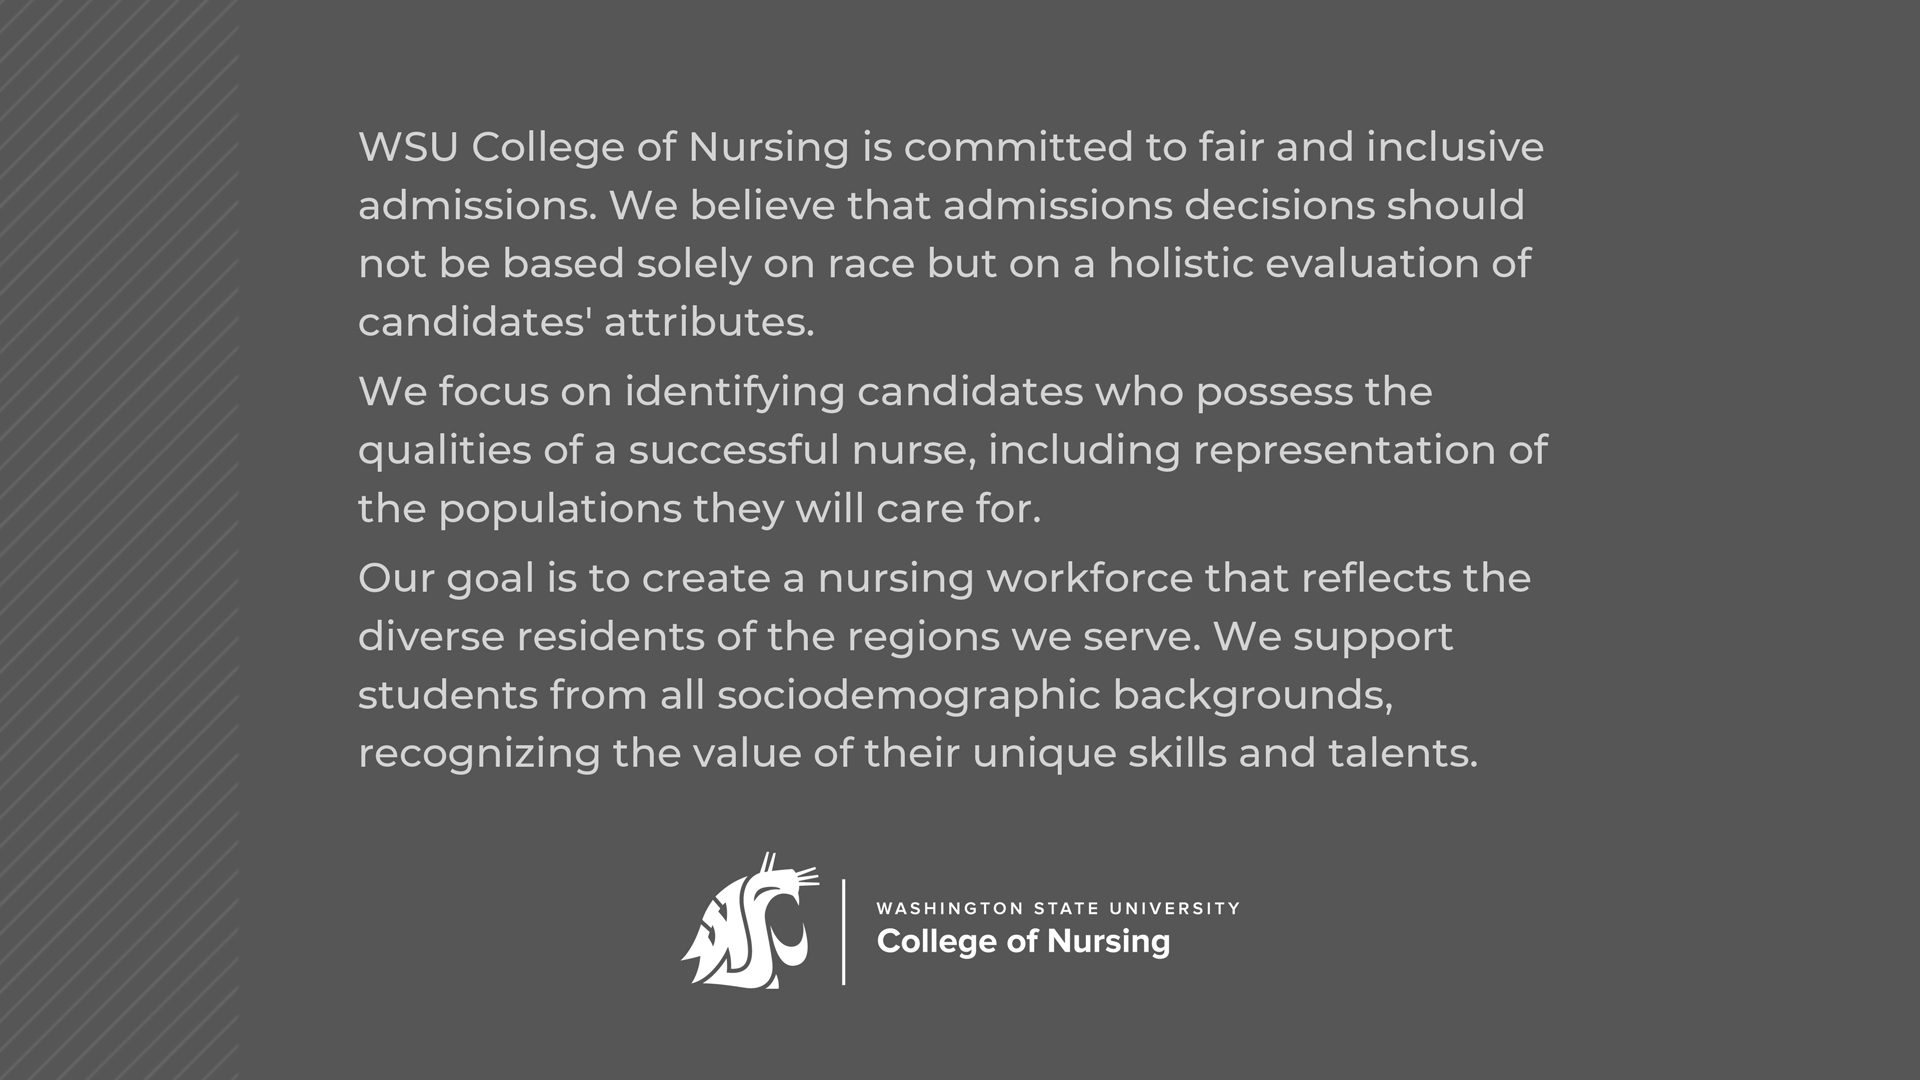Select the line starting 'admissions. We believe'

coord(941,205)
